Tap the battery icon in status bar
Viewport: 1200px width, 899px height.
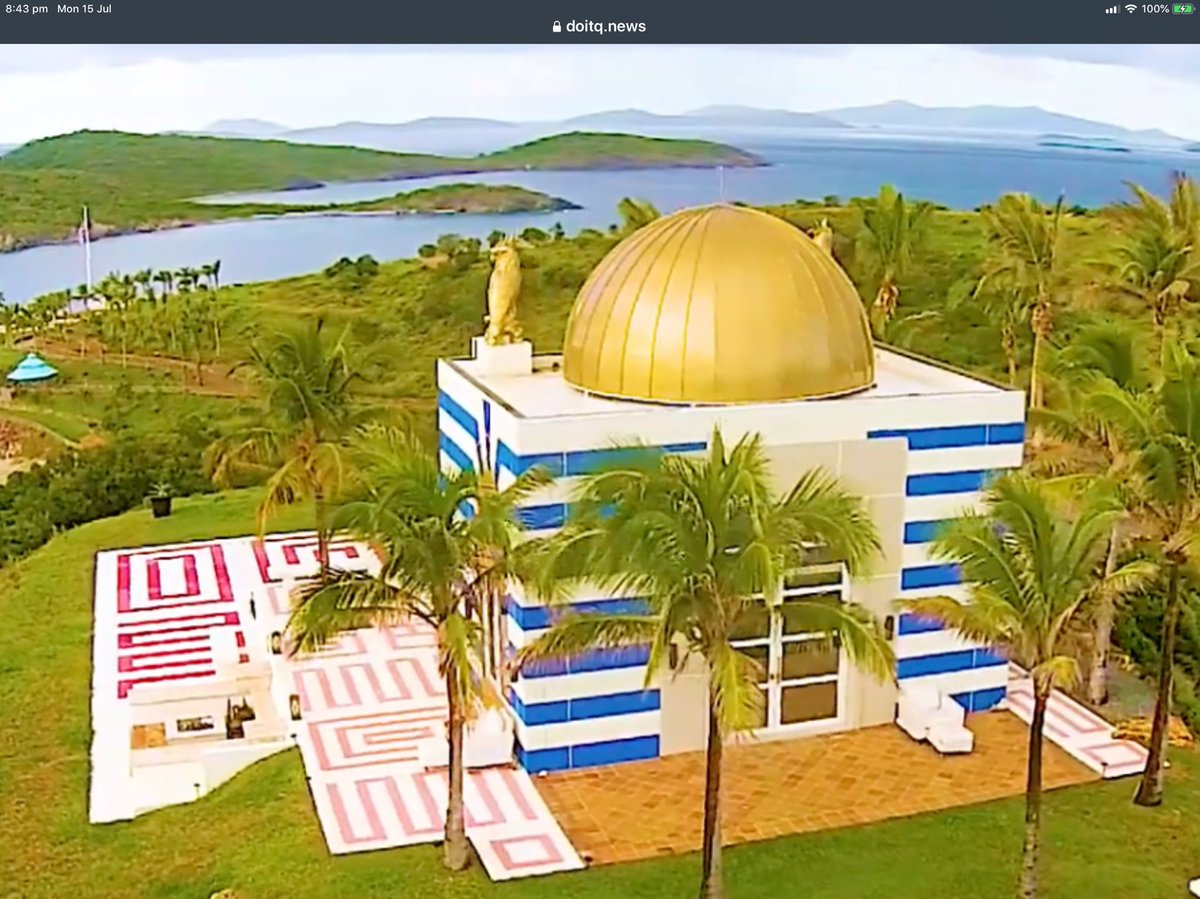[1183, 9]
